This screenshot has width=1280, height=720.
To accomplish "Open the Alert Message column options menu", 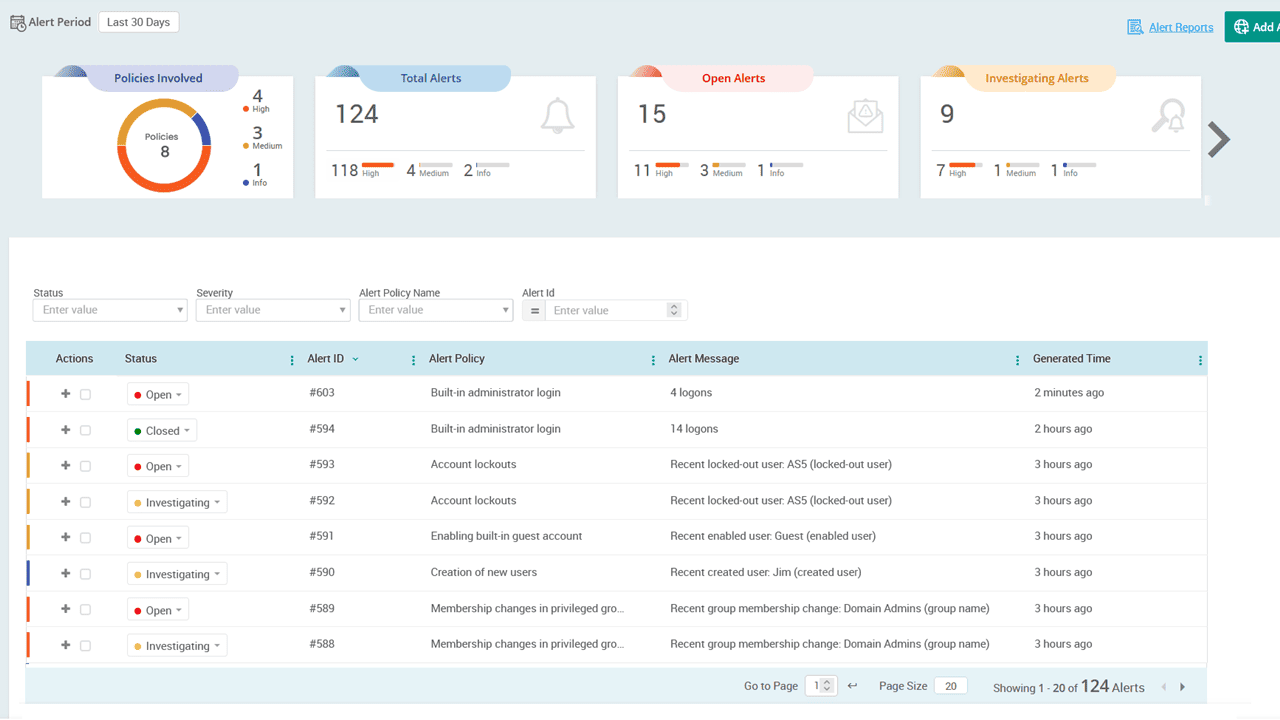I will point(1017,358).
